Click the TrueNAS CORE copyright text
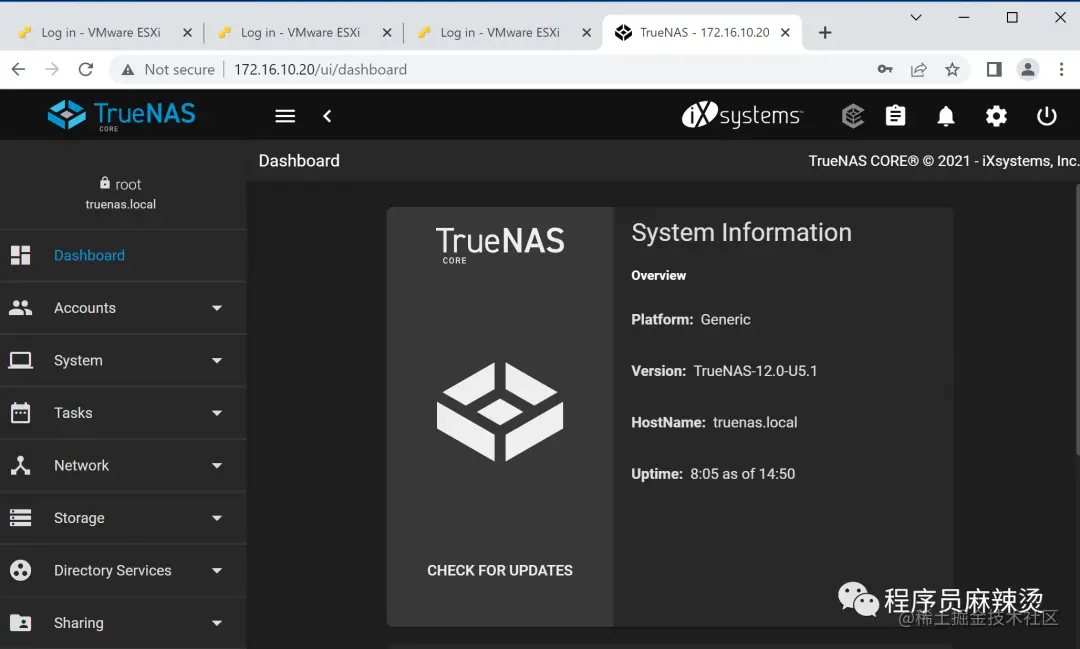 [x=944, y=161]
